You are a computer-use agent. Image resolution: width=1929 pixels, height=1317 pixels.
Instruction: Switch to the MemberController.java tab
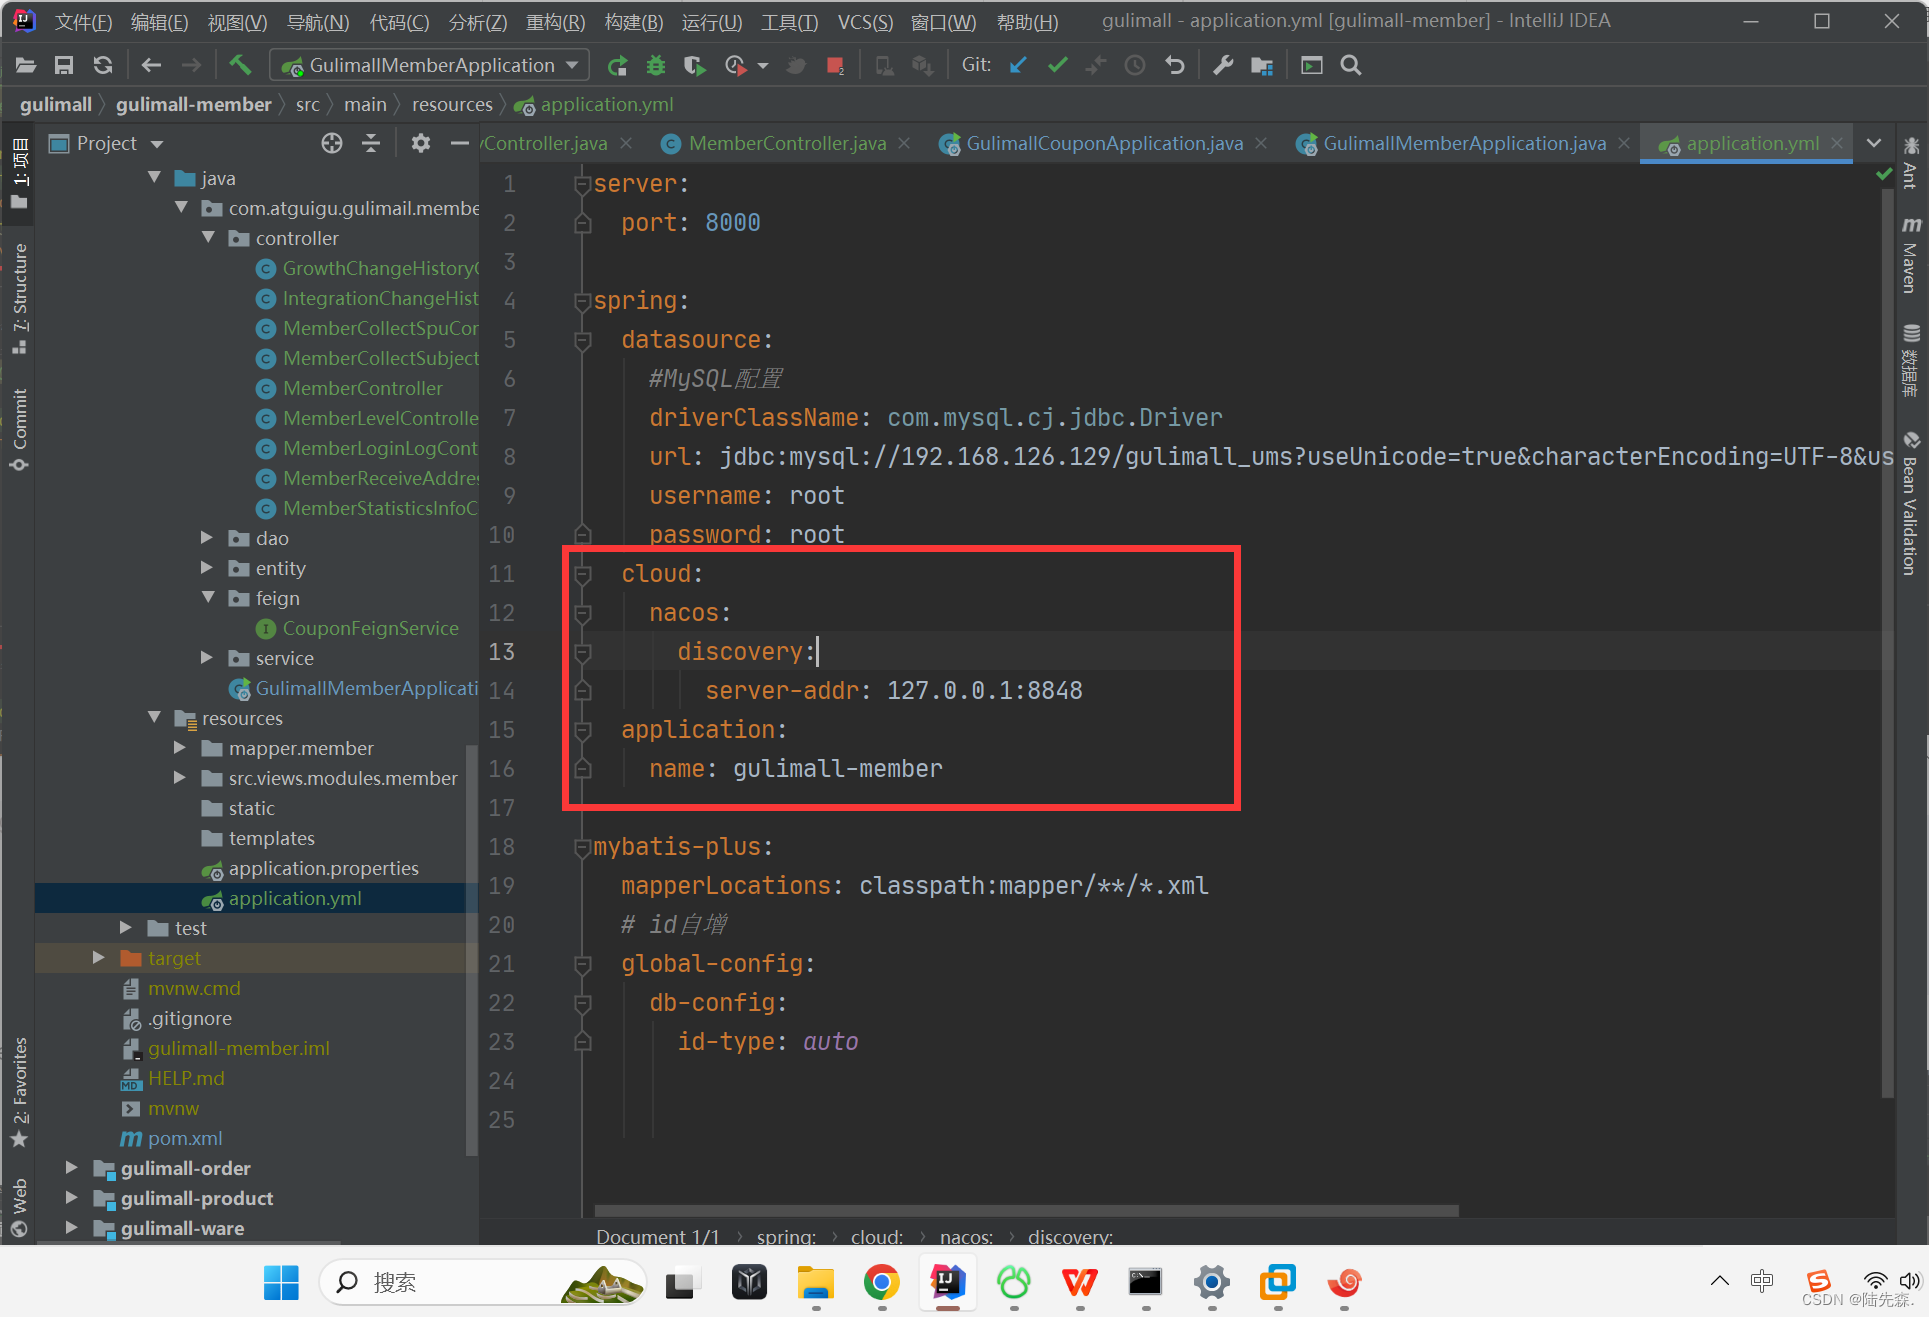pyautogui.click(x=786, y=143)
